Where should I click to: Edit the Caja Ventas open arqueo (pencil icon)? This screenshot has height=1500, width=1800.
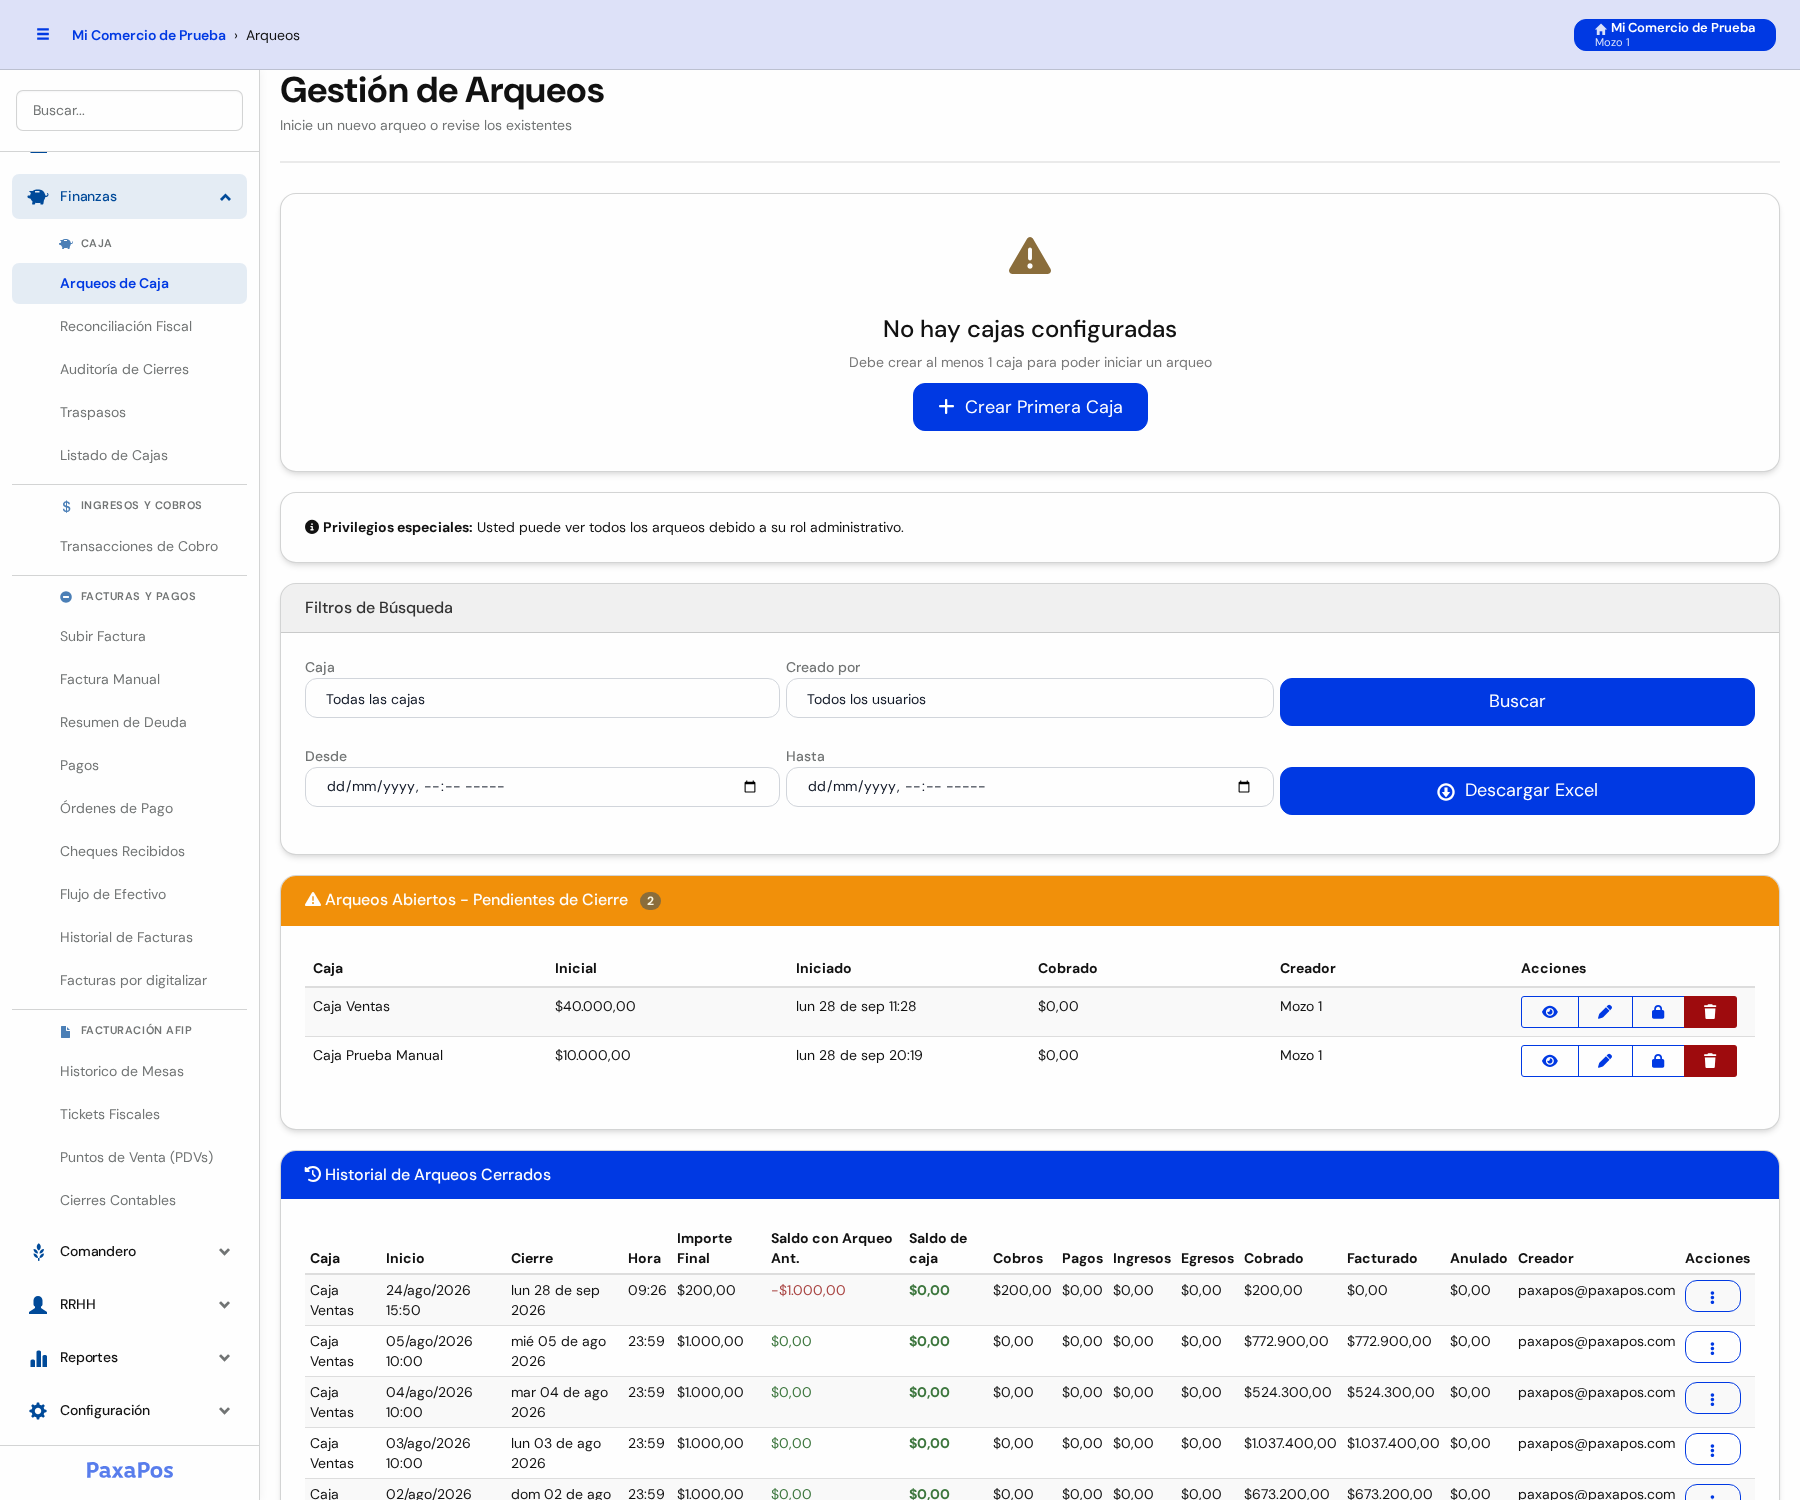[1605, 1012]
